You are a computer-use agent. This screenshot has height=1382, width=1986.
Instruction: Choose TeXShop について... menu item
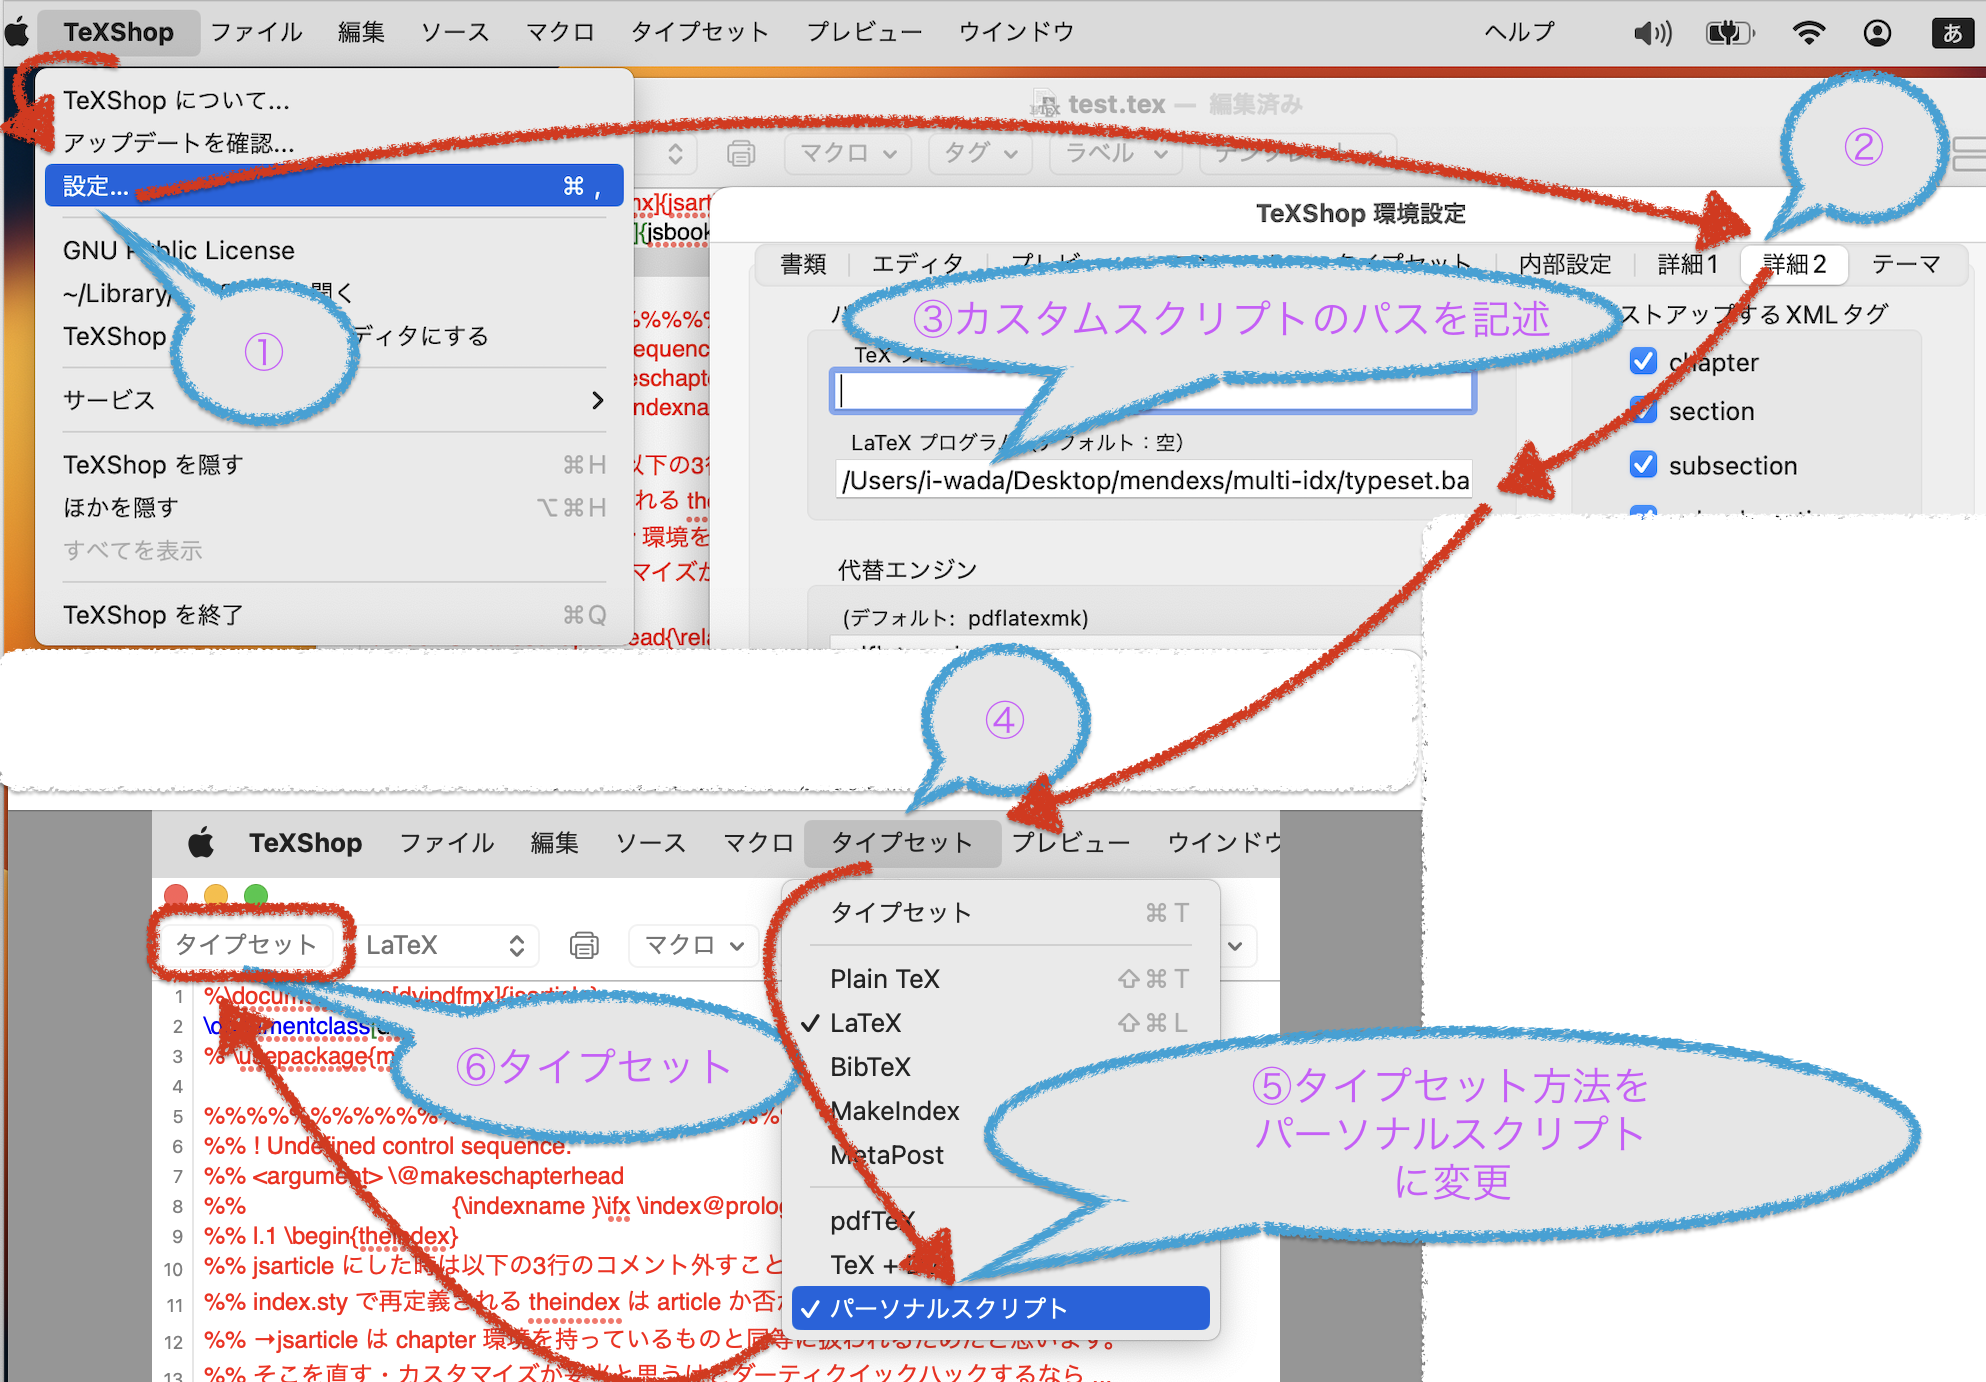334,100
